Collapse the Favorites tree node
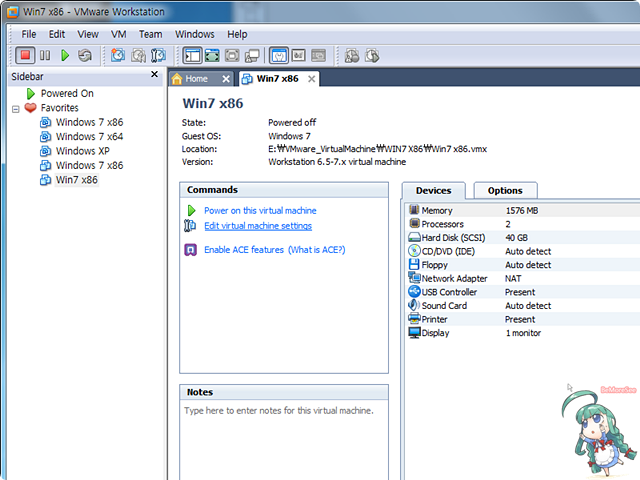 (16, 109)
